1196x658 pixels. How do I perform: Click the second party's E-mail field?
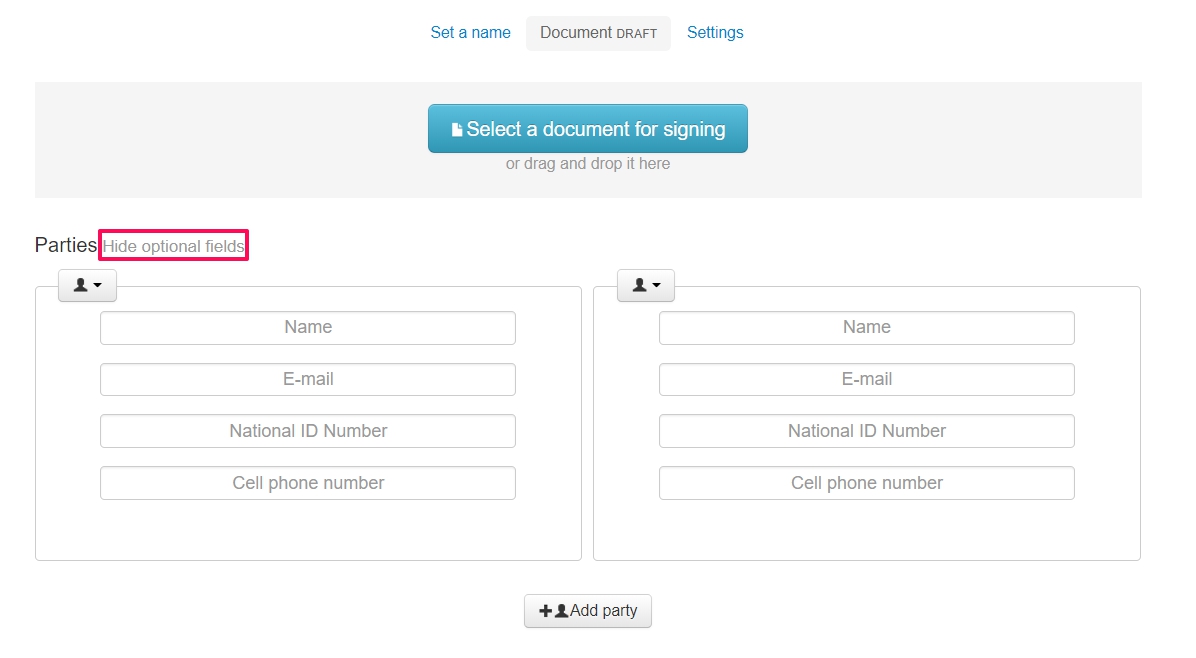(866, 379)
